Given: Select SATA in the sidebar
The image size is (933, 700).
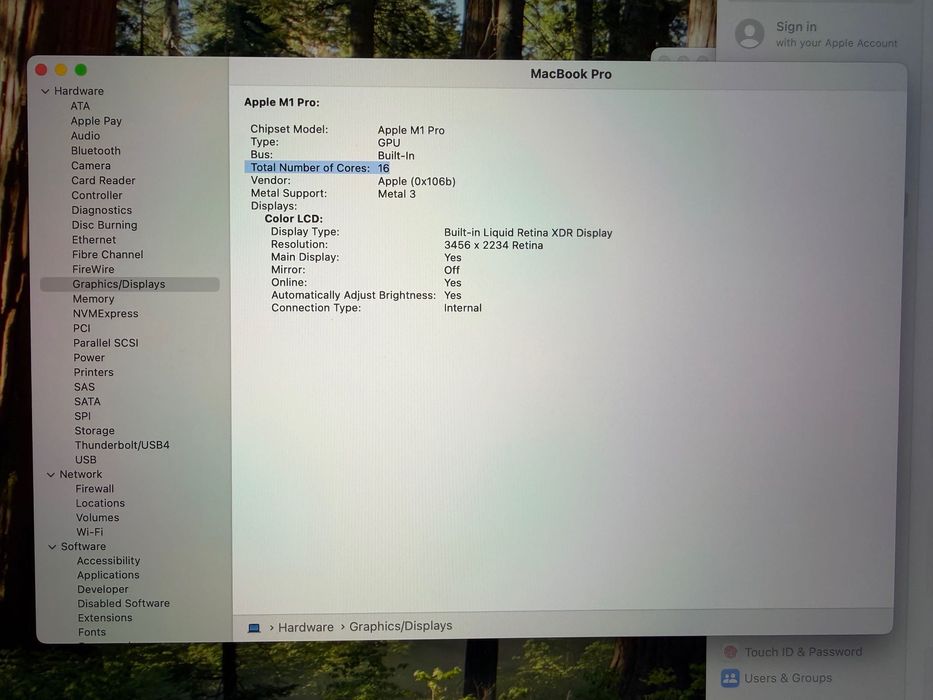Looking at the screenshot, I should click(x=87, y=402).
